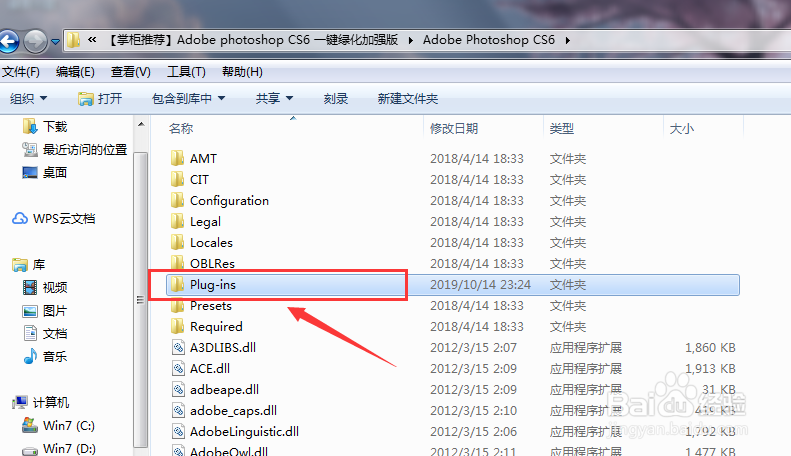The height and width of the screenshot is (456, 791).
Task: Click the 'AdobeLinguistic.dll' file name
Action: tap(244, 432)
